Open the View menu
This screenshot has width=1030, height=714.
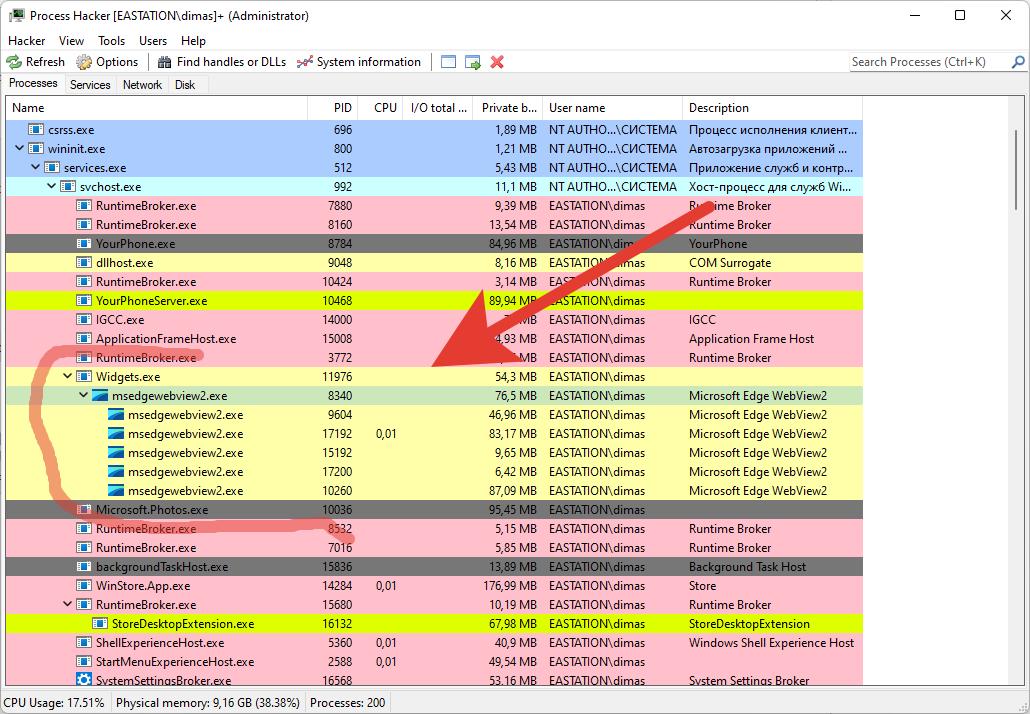coord(71,41)
